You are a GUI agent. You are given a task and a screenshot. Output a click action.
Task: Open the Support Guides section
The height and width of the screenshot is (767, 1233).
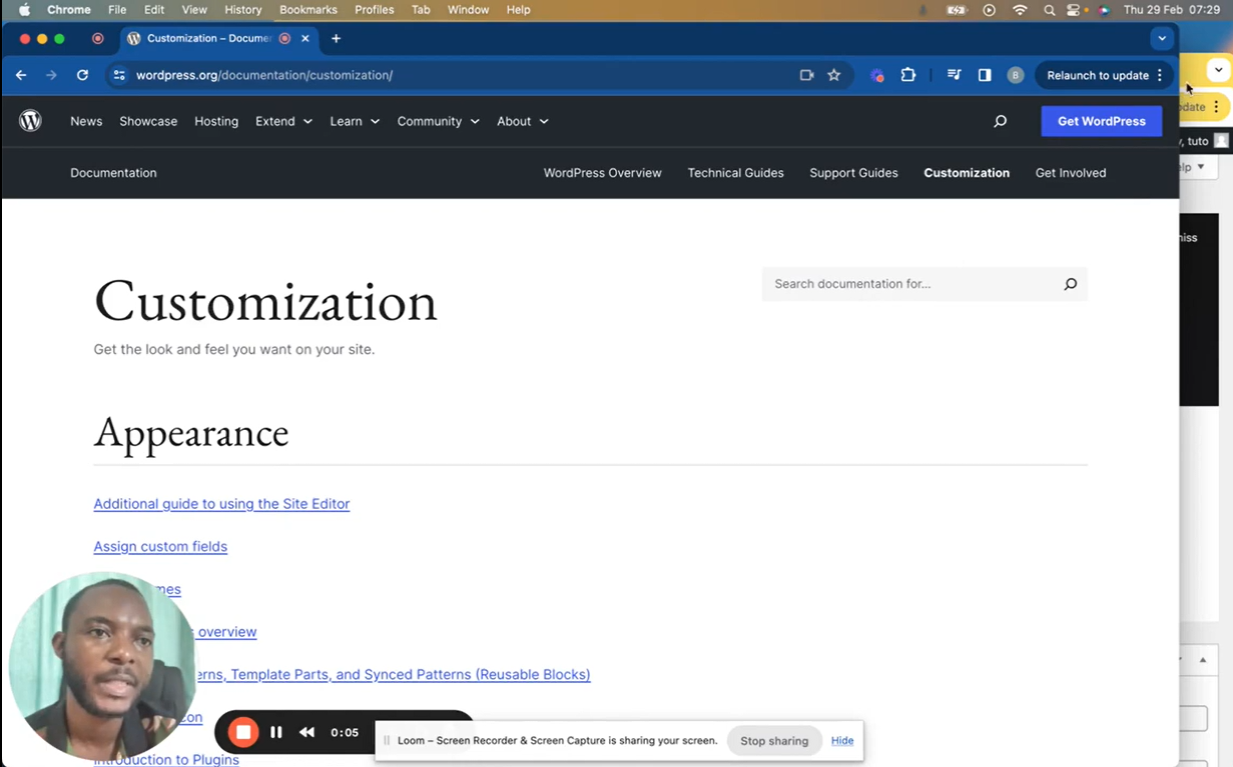point(853,173)
